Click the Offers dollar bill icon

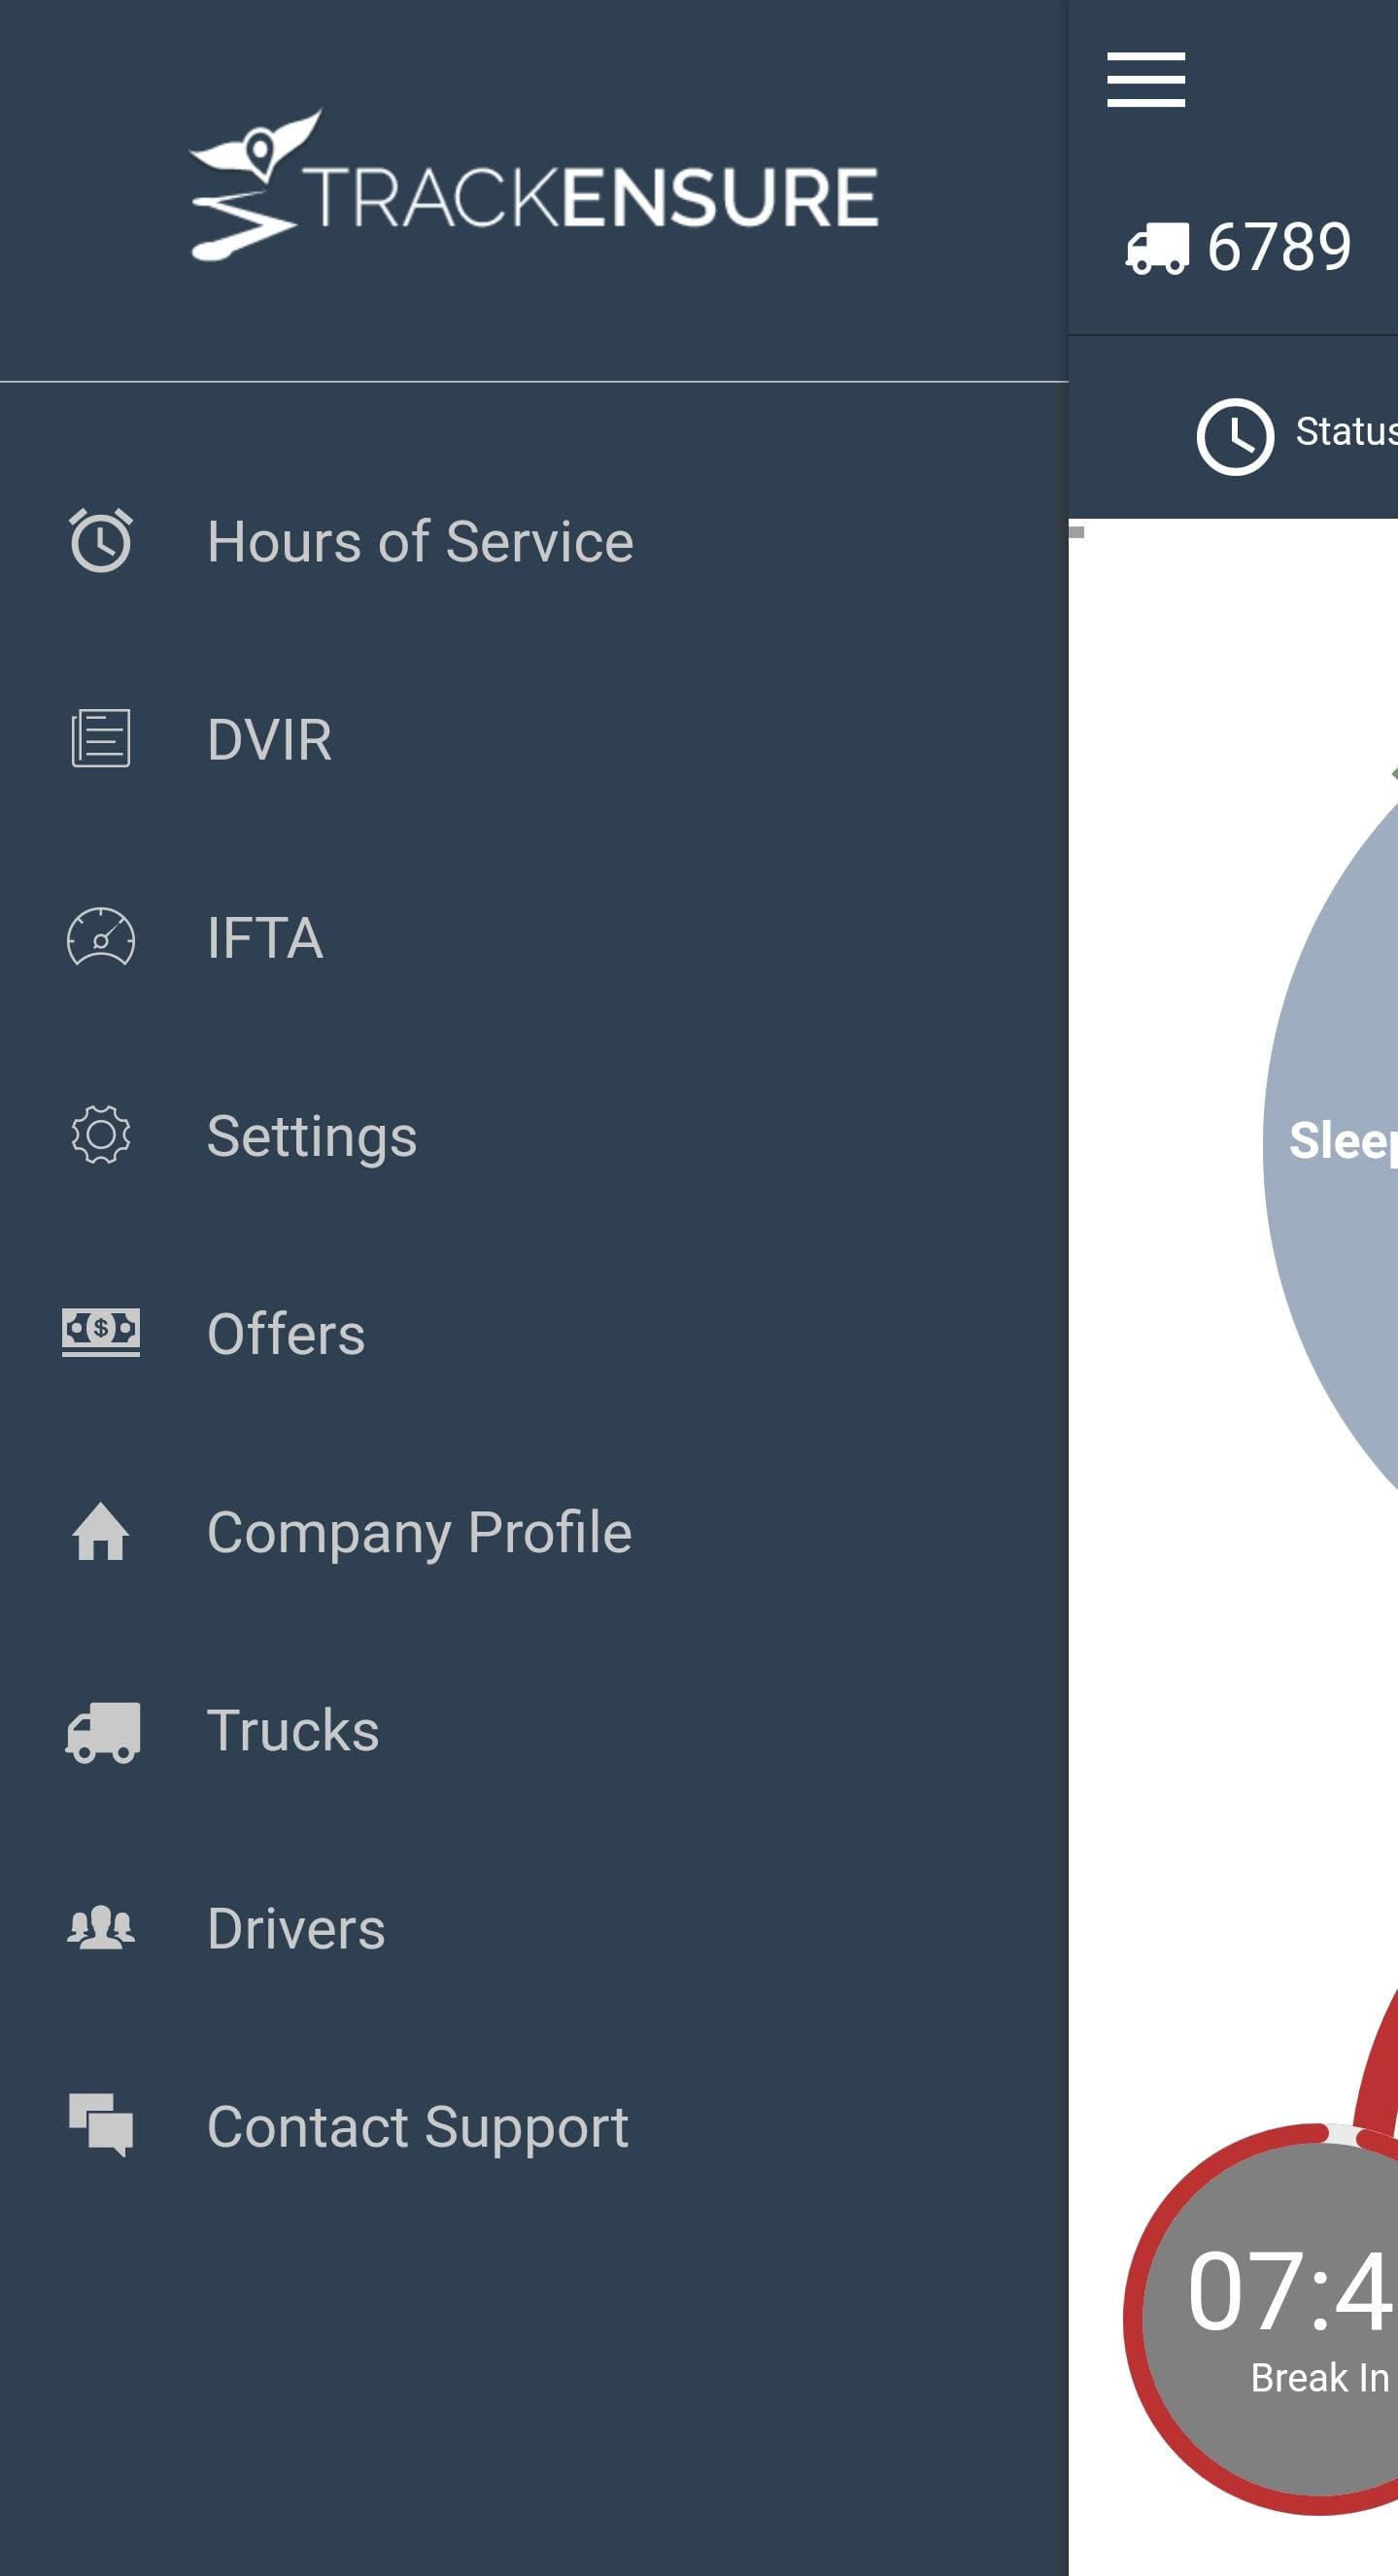(101, 1332)
